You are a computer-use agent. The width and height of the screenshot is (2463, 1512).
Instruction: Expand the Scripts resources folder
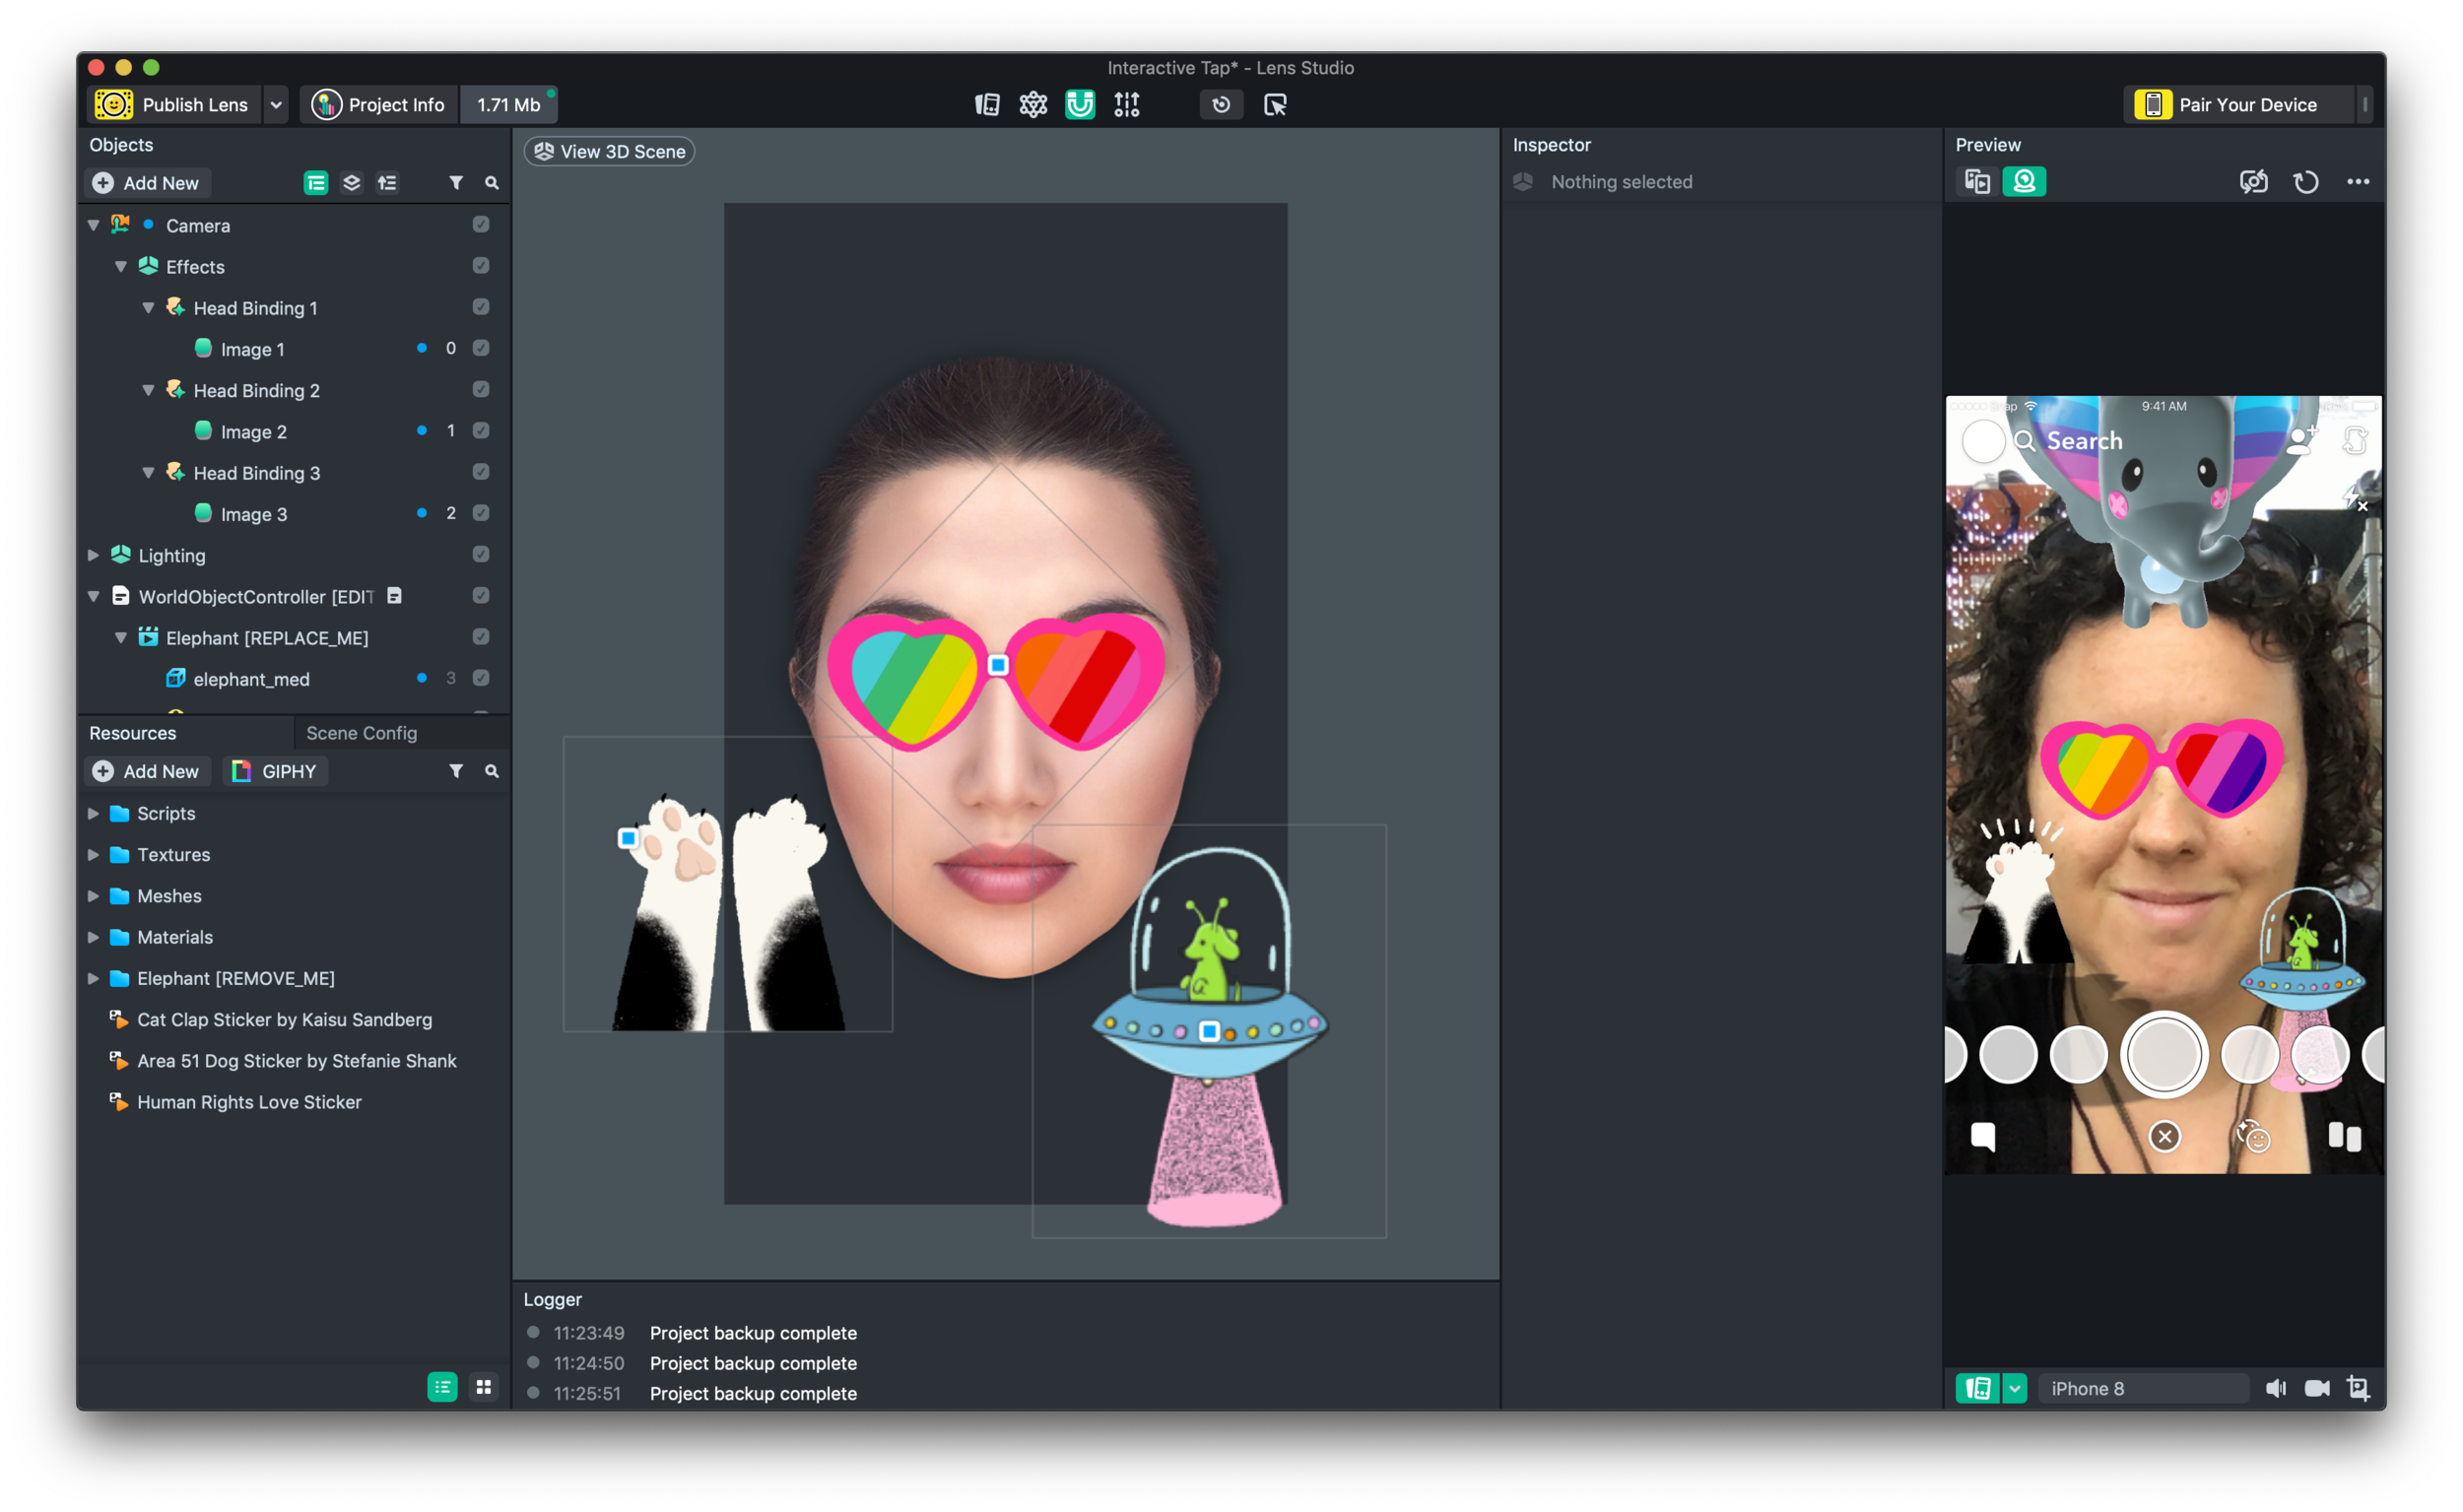pos(94,811)
